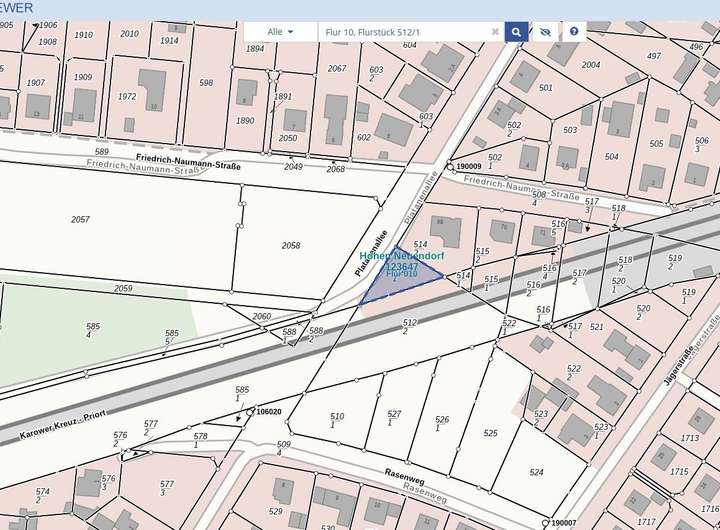The image size is (720, 530).
Task: Select parcel number 2058
Action: 290,245
